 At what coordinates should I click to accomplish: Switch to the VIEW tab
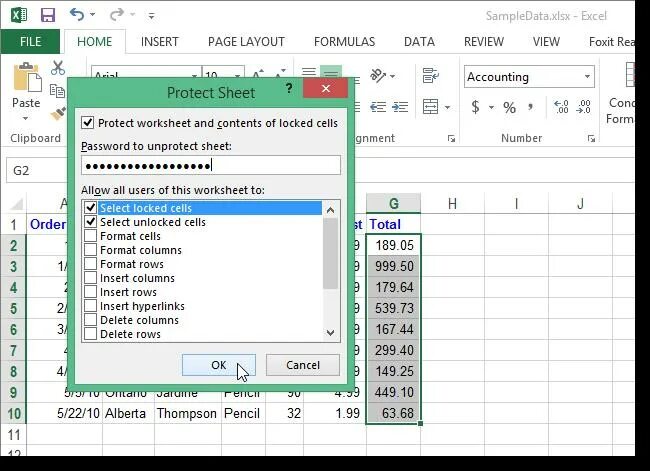(546, 42)
